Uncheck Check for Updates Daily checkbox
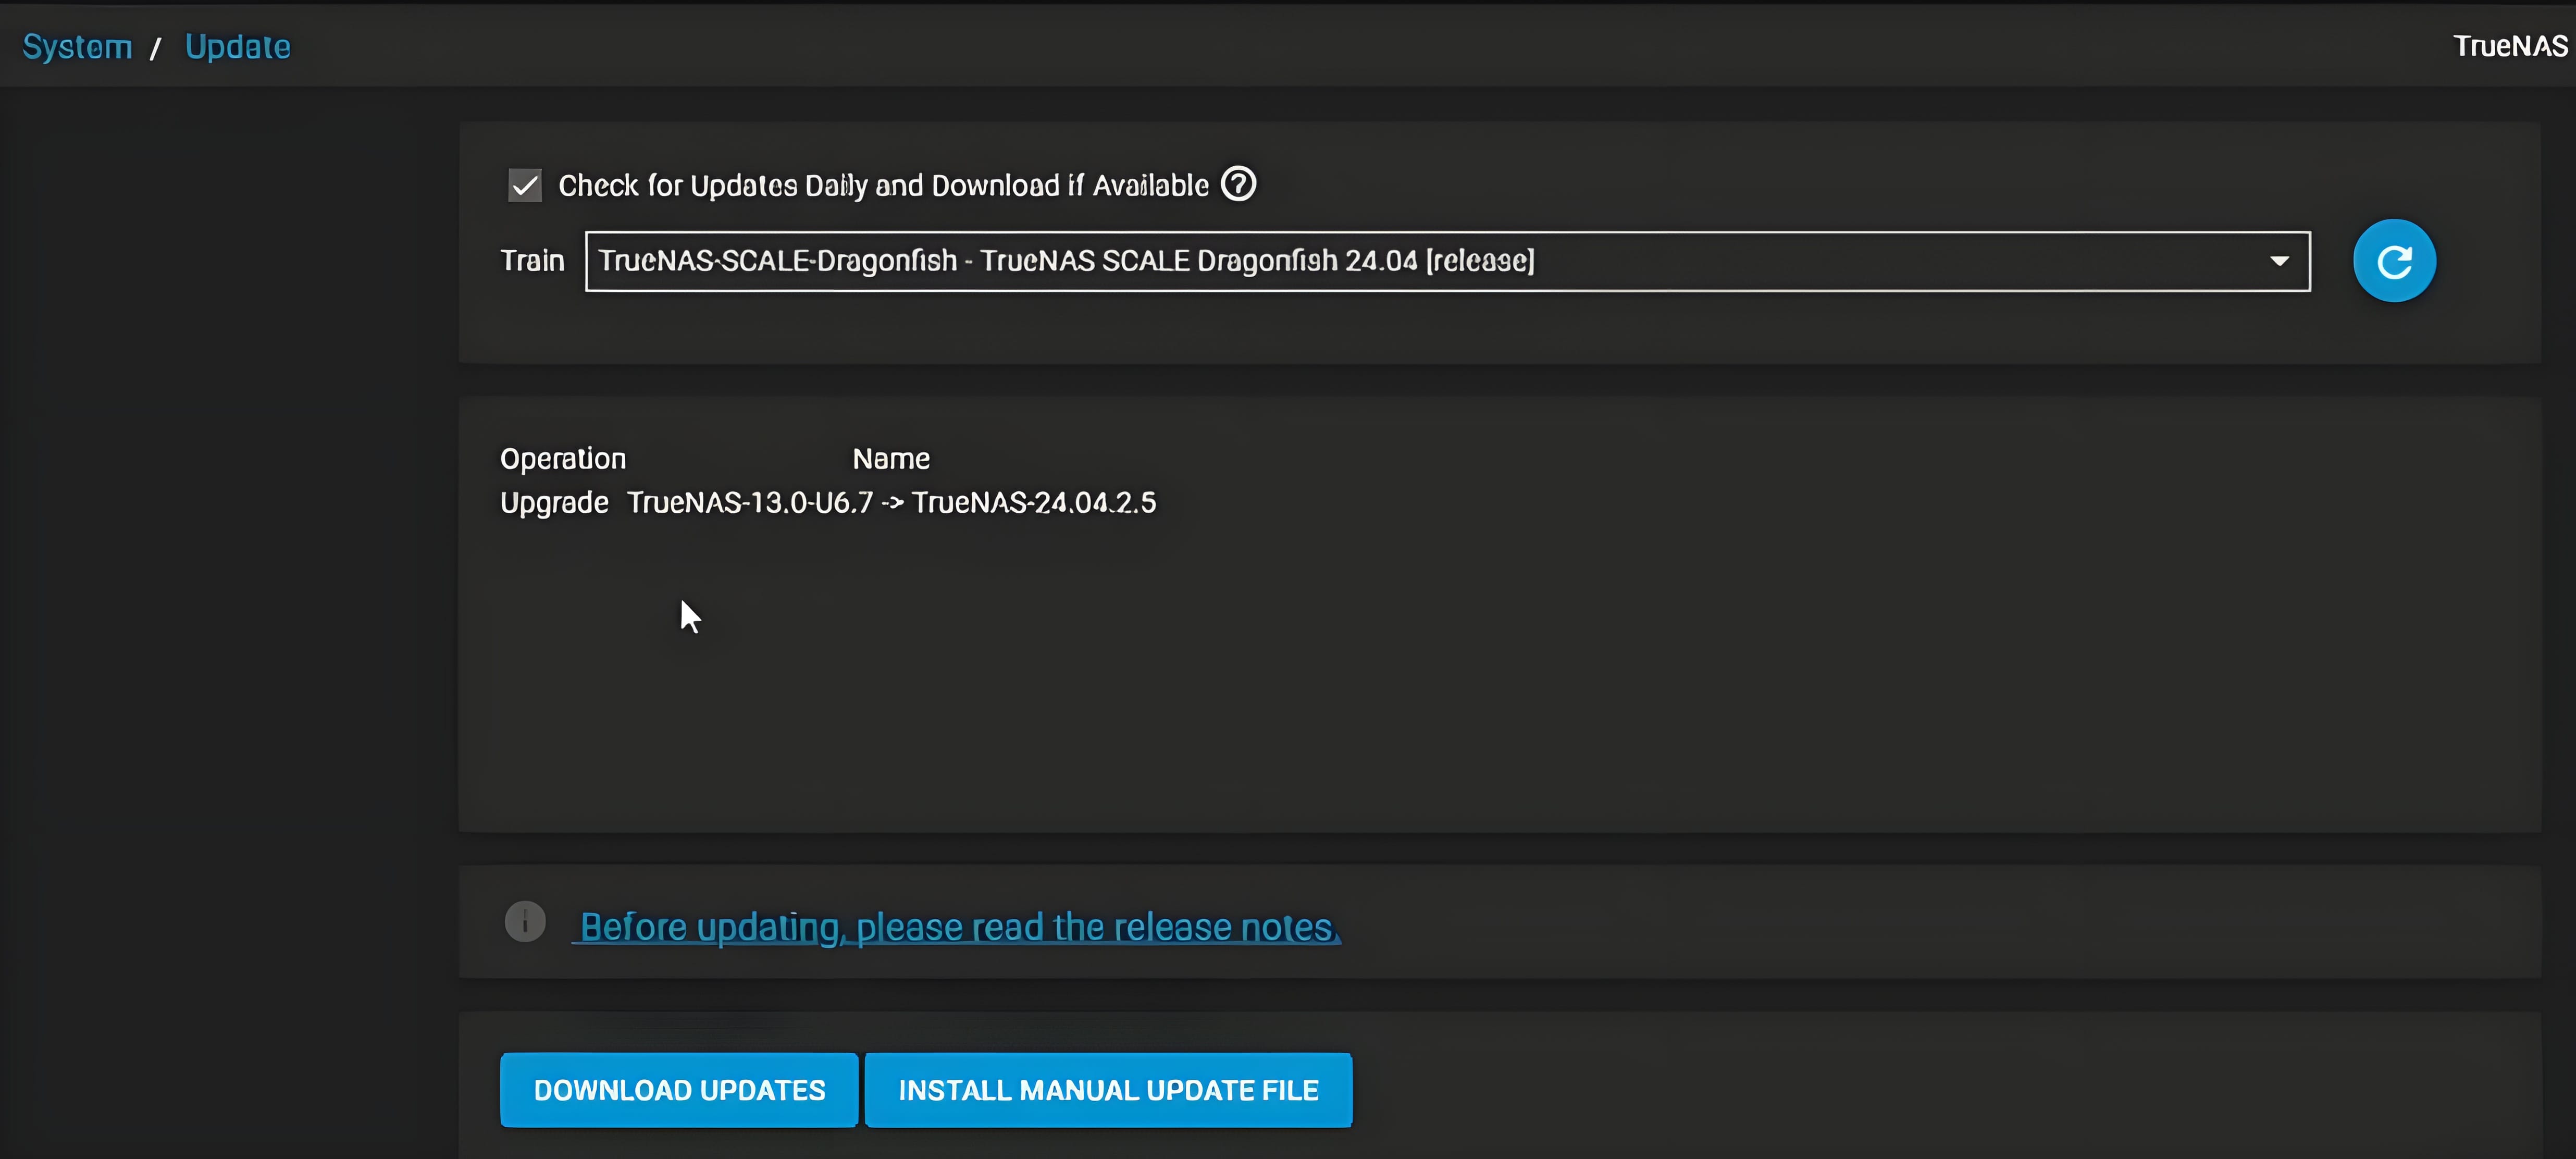Viewport: 2576px width, 1159px height. [525, 185]
